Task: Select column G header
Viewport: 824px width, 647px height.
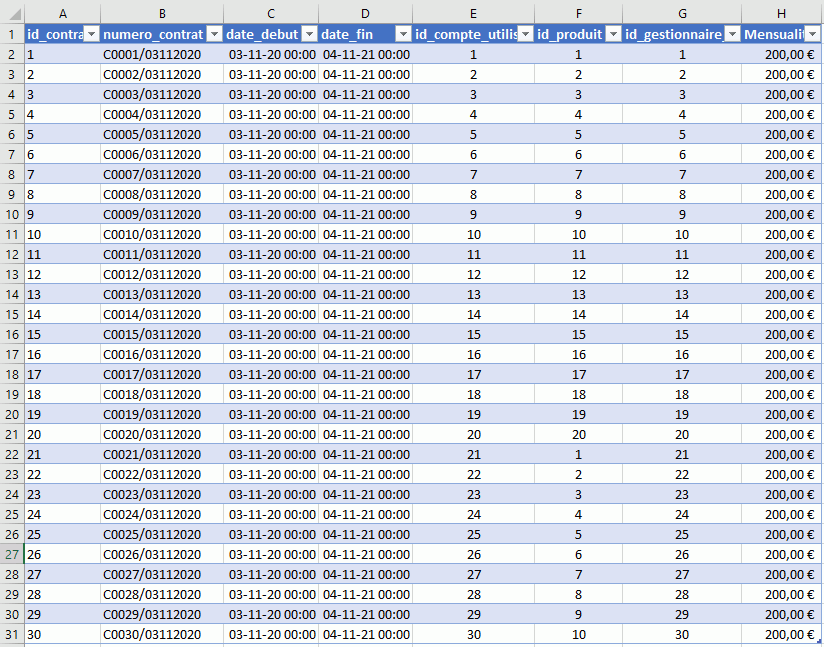Action: [x=682, y=14]
